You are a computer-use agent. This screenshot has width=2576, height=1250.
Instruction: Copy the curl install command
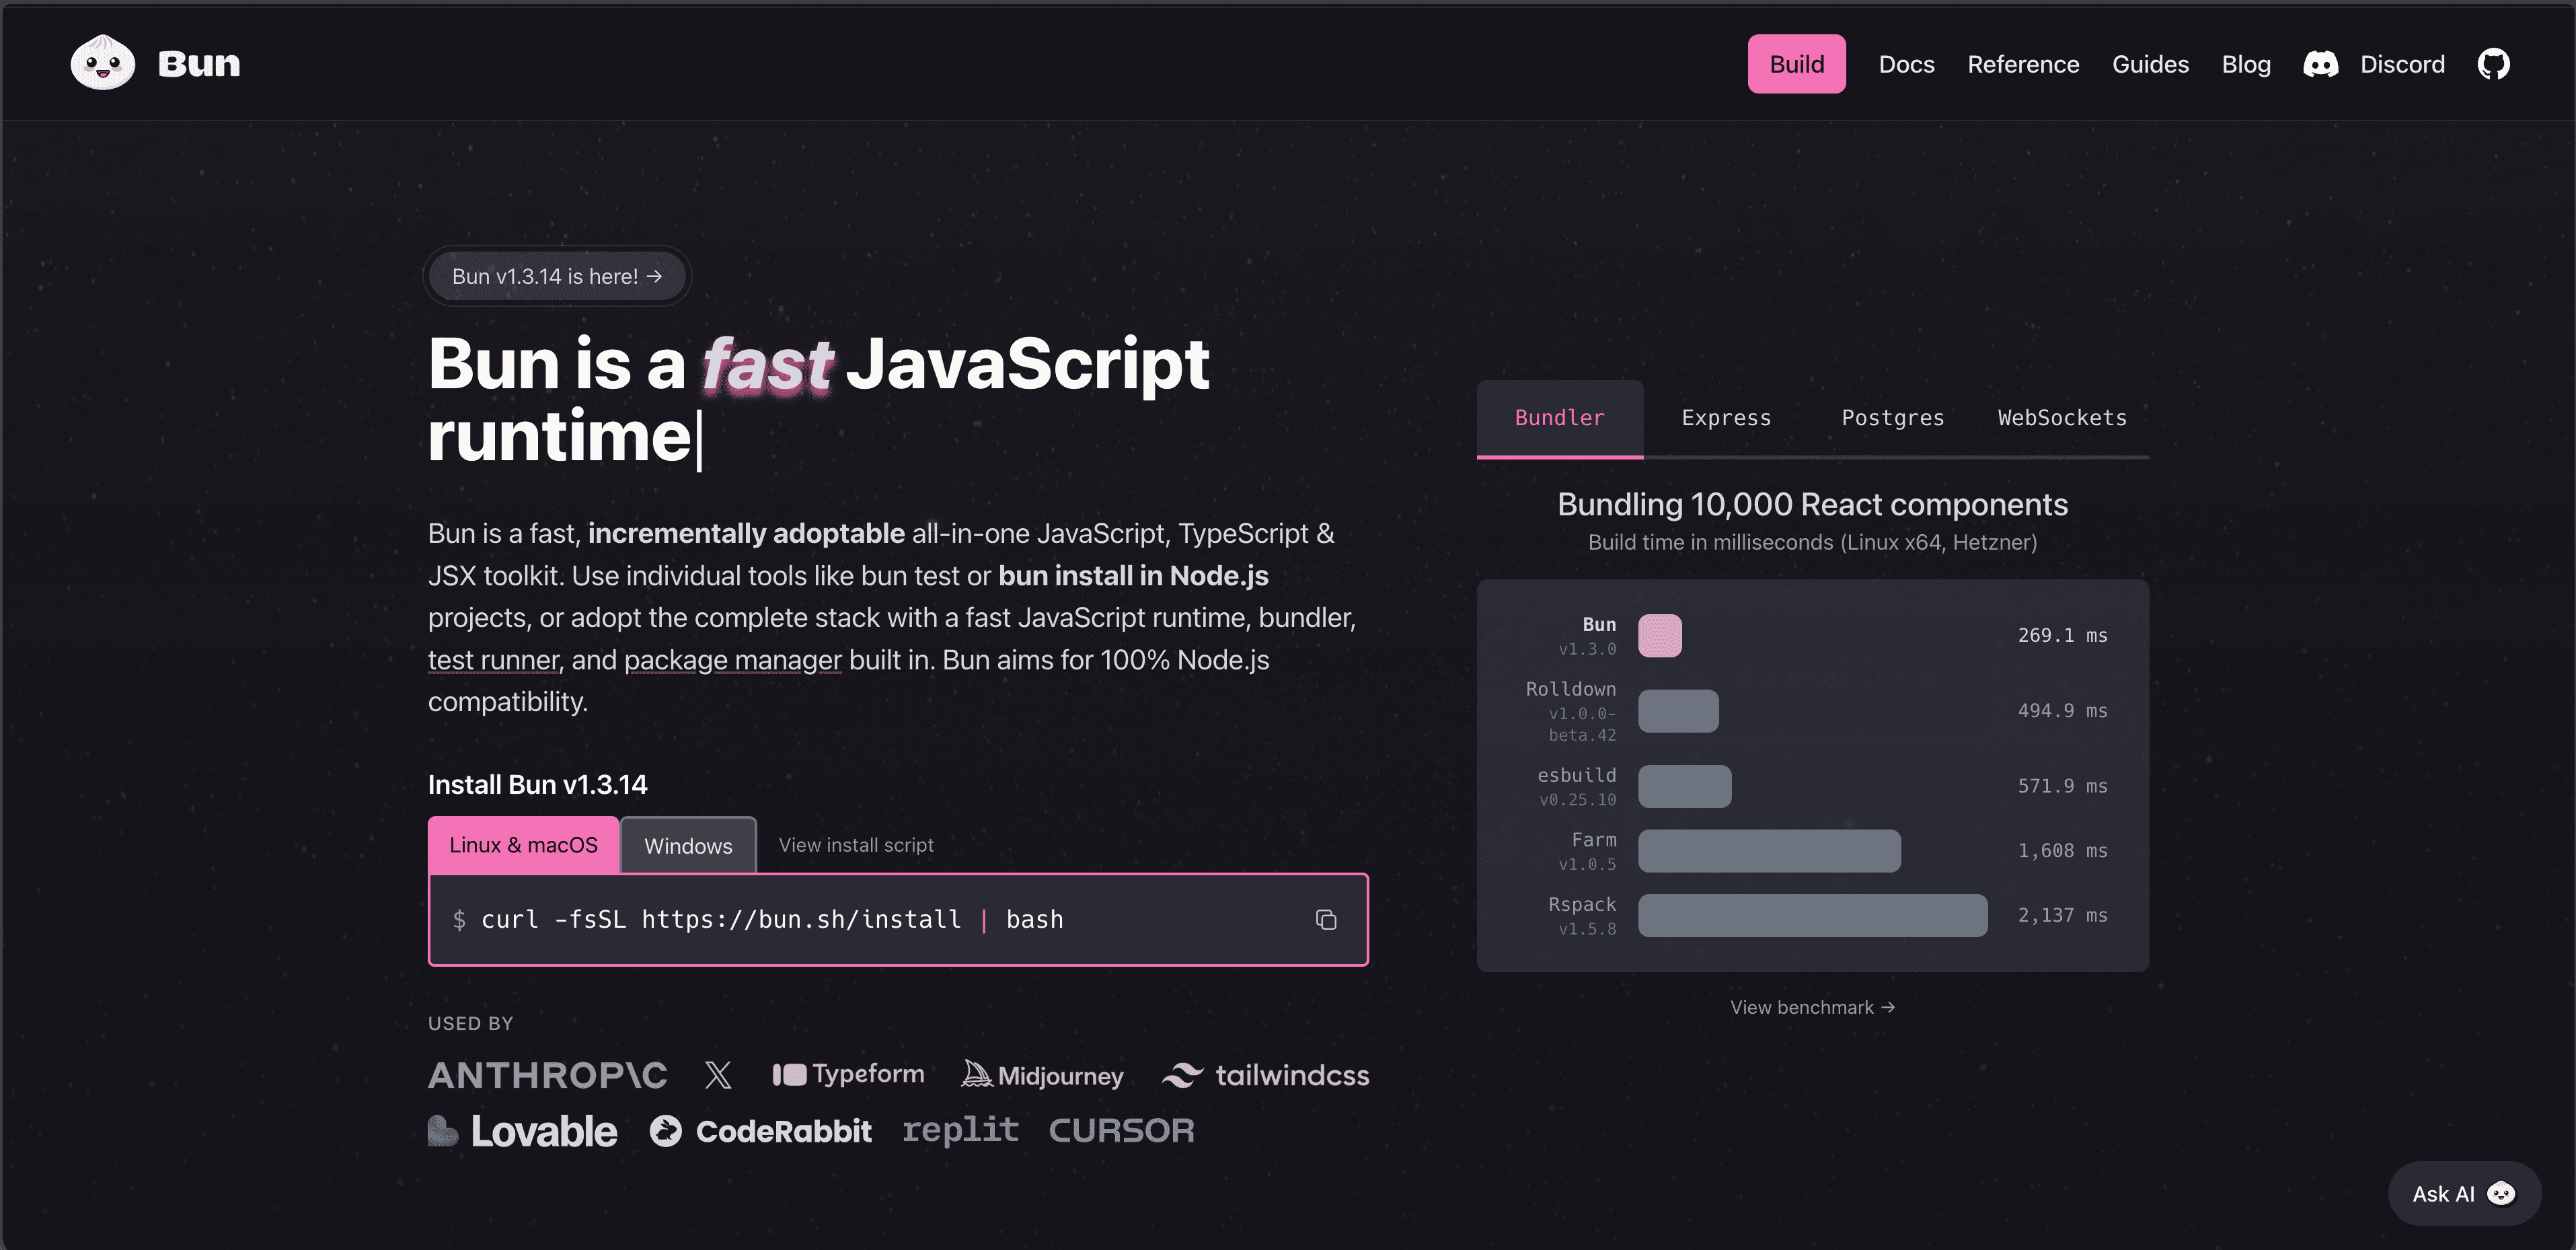1326,919
